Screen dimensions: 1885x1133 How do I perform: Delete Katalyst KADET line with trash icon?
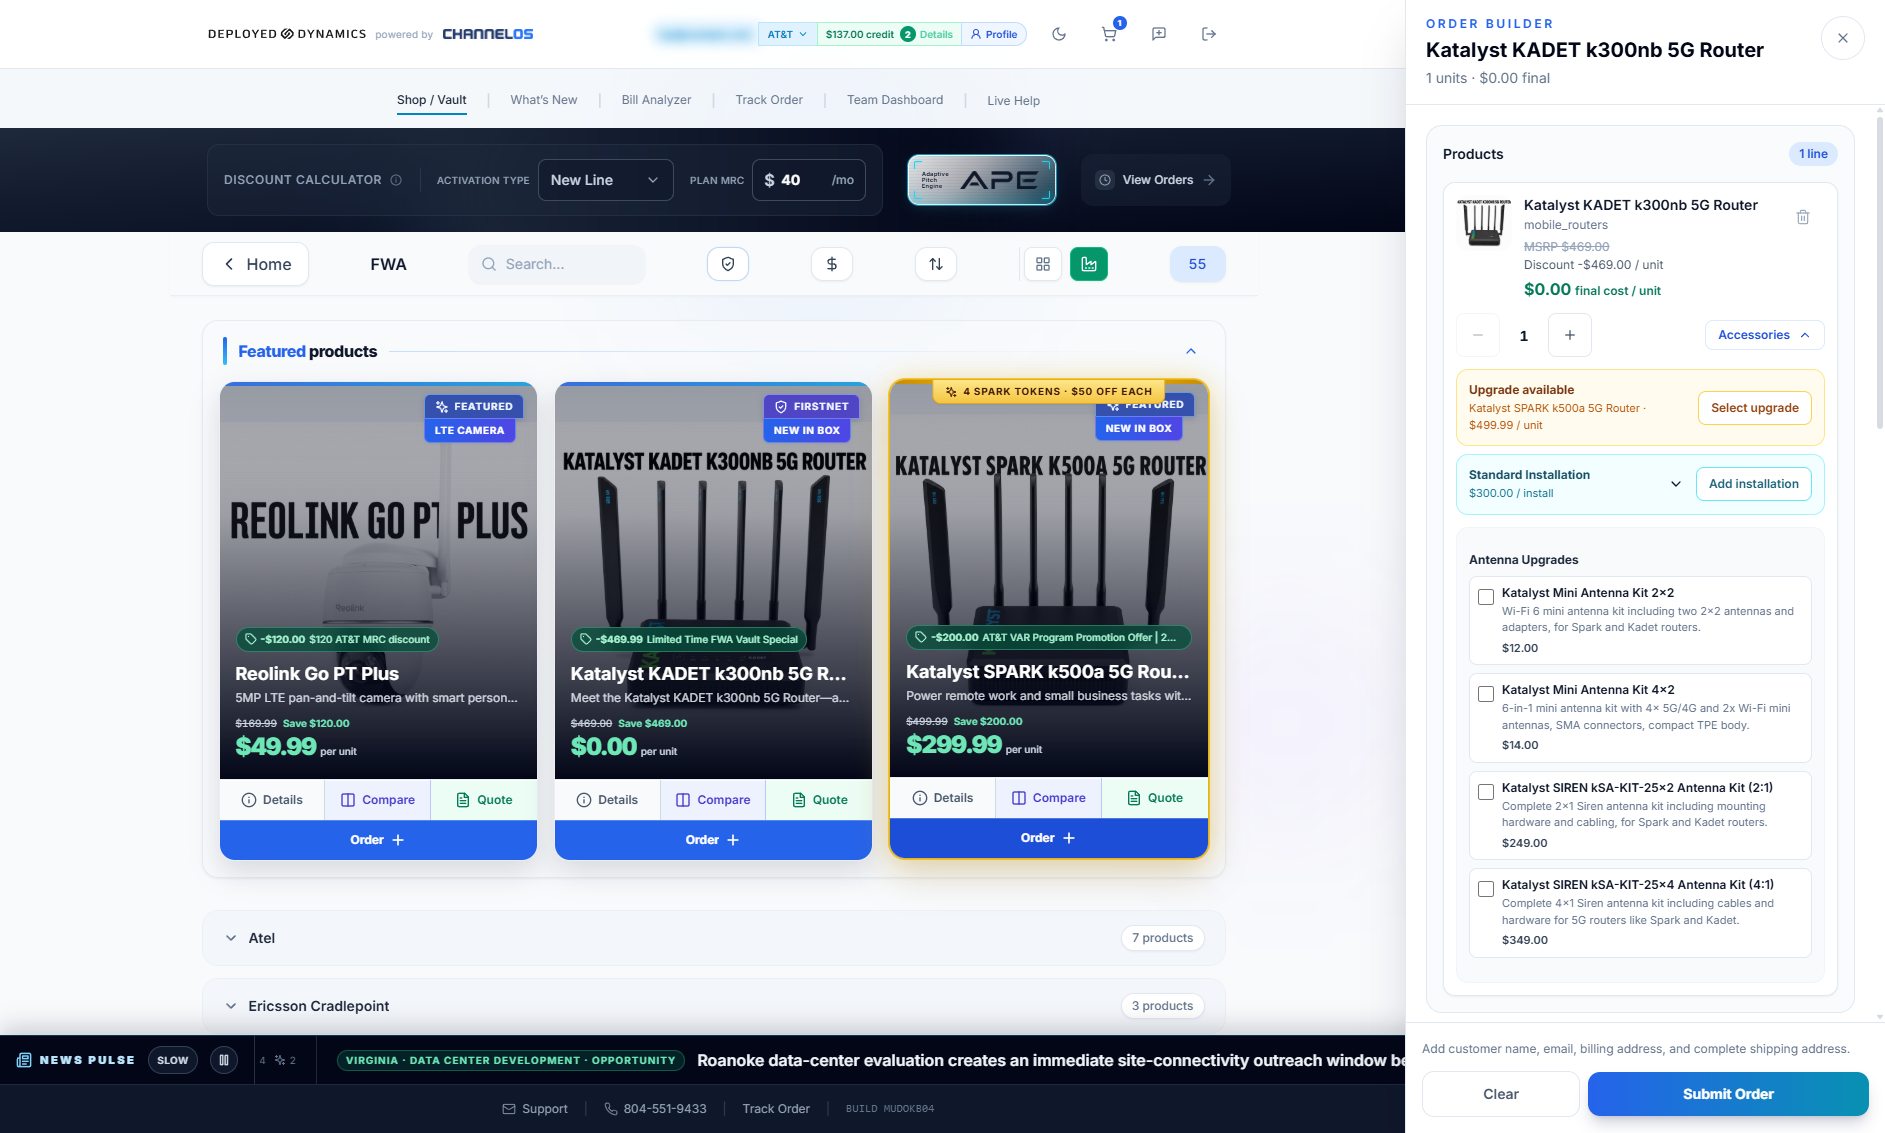click(x=1803, y=217)
